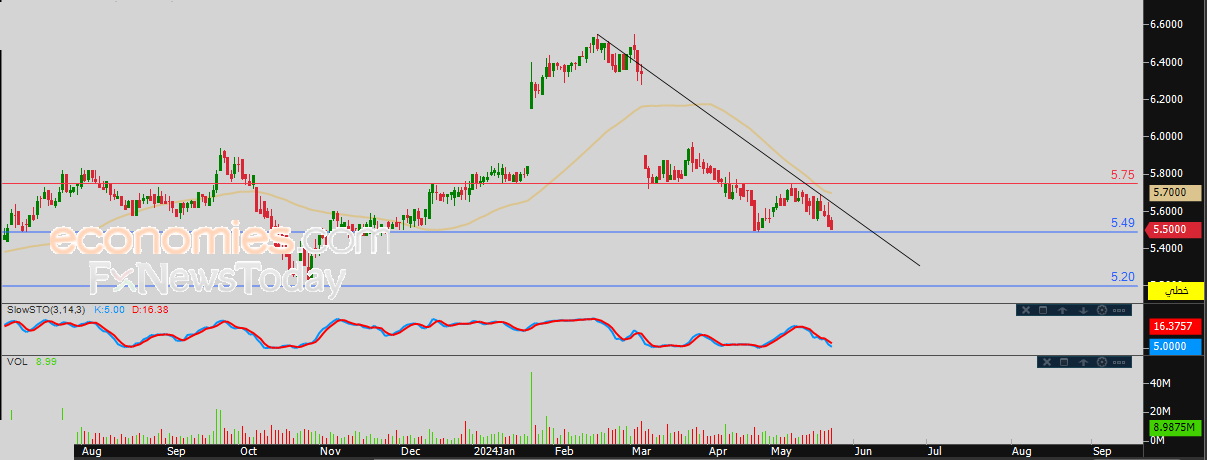Screen dimensions: 1207x460
Task: Select the D:16.38 stochastic value
Action: tap(148, 310)
